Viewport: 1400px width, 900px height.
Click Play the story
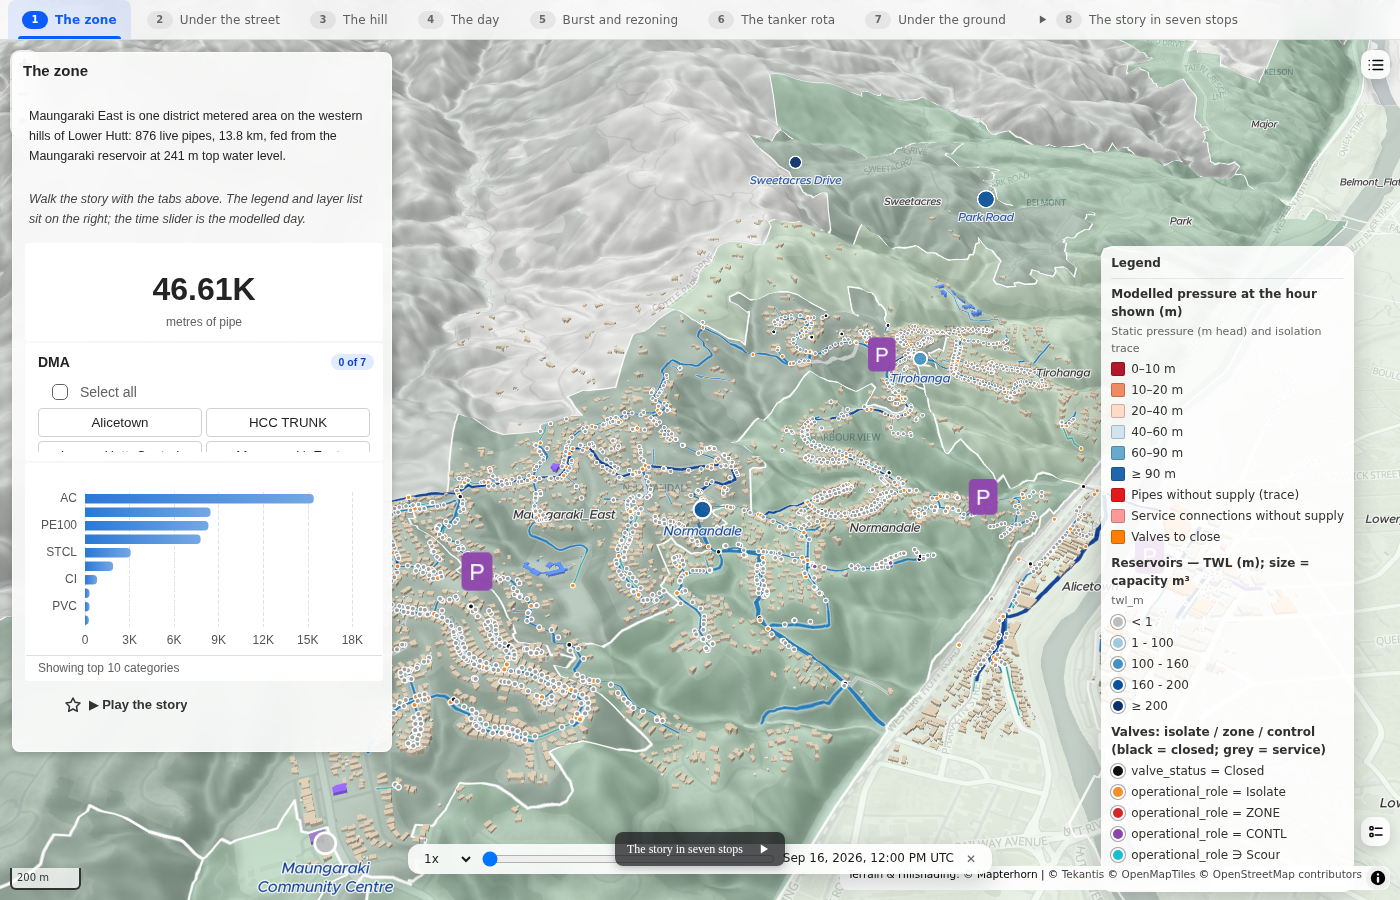[x=138, y=705]
